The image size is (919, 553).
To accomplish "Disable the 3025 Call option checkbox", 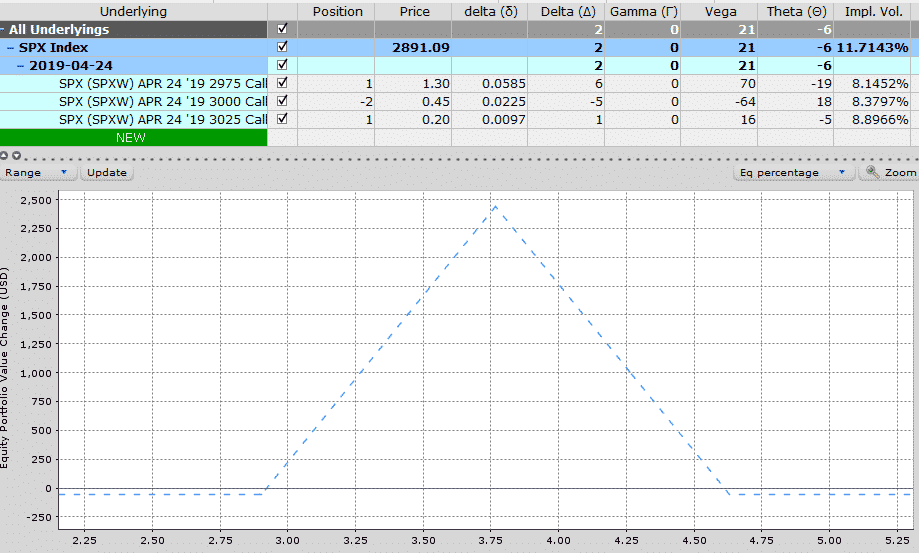I will [x=282, y=119].
